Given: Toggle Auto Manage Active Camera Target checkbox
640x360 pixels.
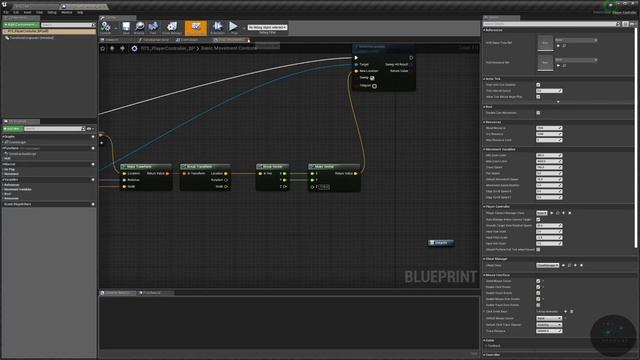Looking at the screenshot, I should tap(538, 219).
